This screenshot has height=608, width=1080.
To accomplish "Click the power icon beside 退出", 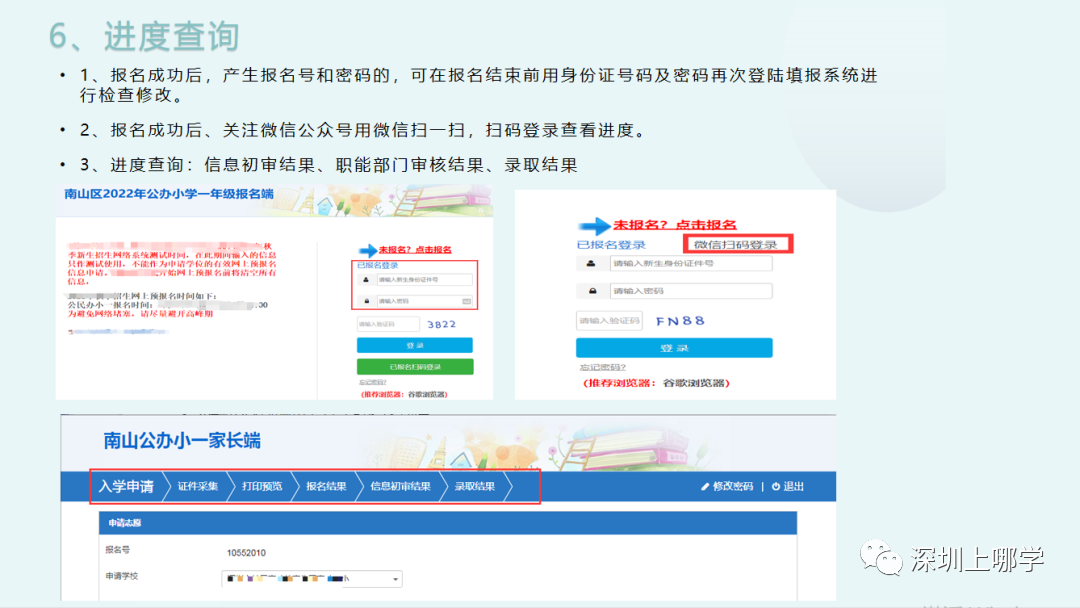I will coord(776,486).
